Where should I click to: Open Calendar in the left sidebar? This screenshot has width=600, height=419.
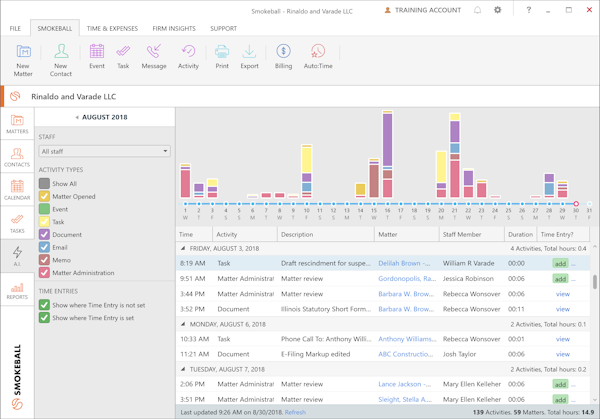pyautogui.click(x=17, y=190)
